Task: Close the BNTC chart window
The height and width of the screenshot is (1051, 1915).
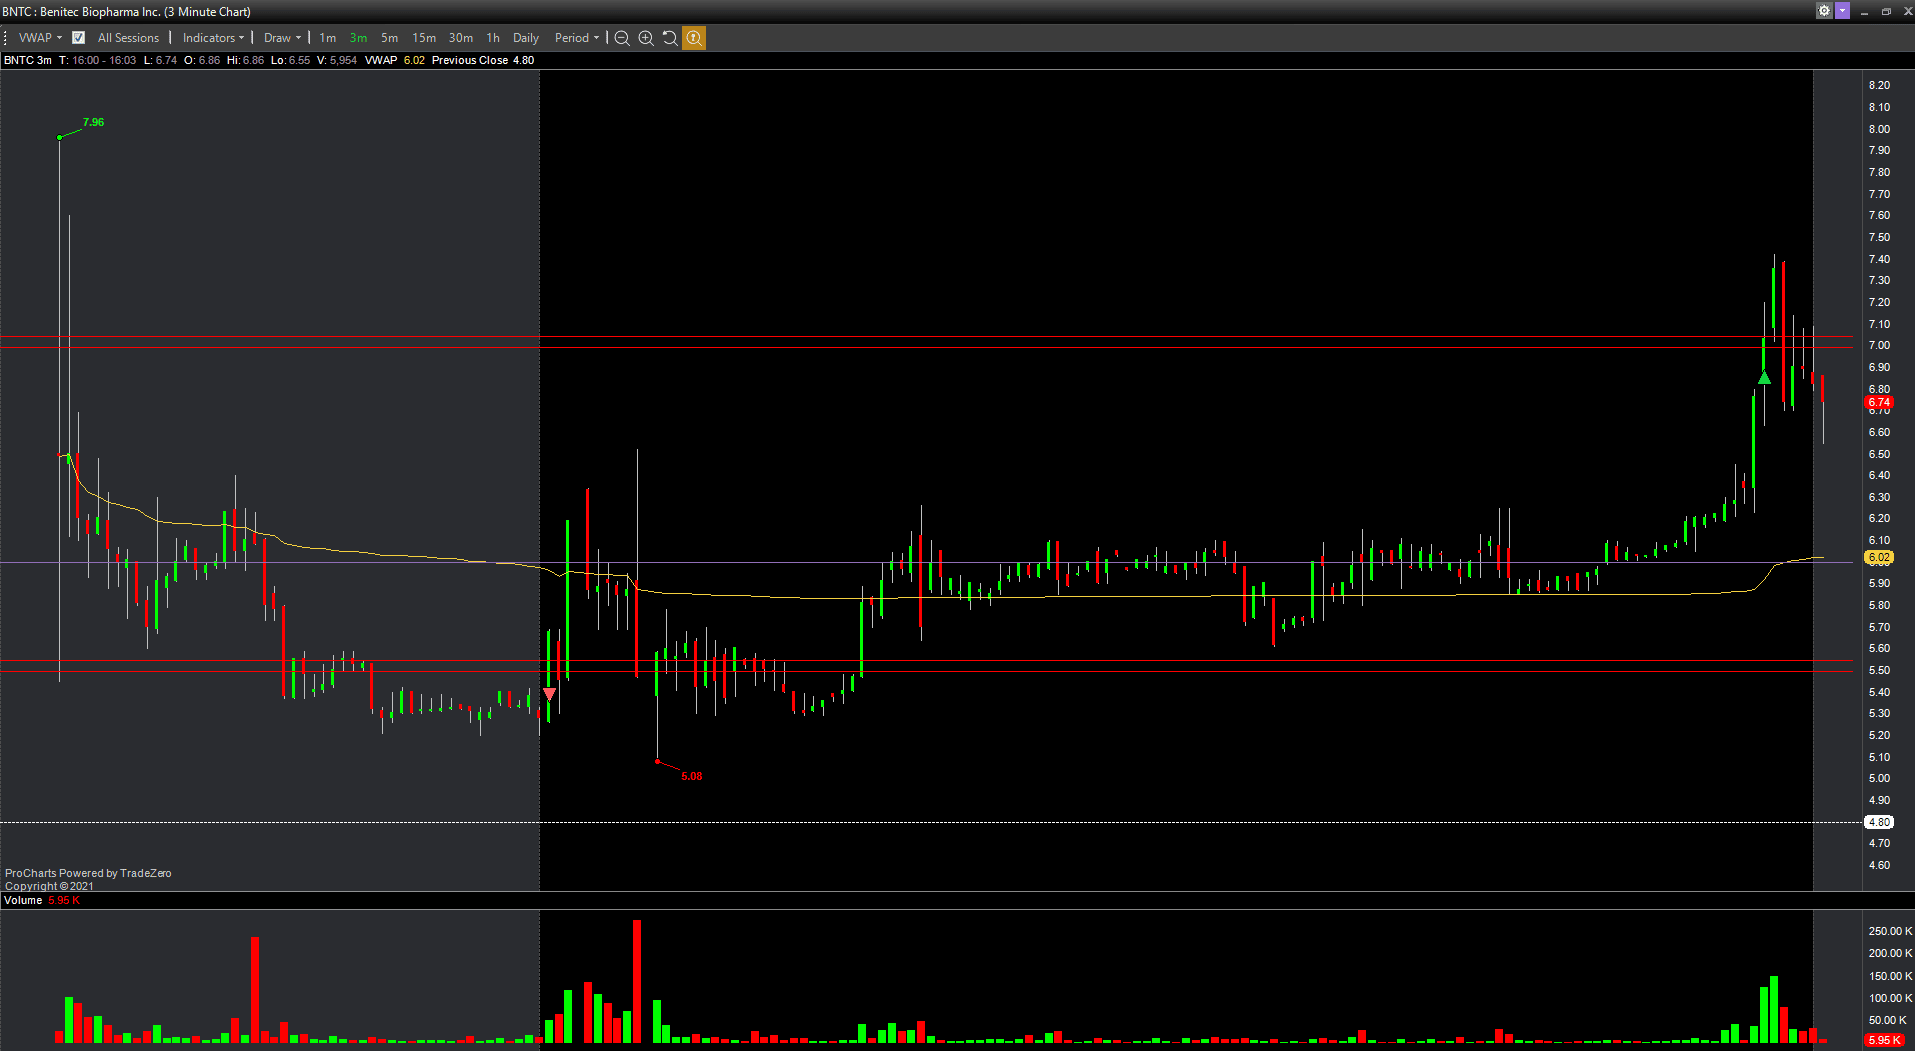Action: (x=1906, y=11)
